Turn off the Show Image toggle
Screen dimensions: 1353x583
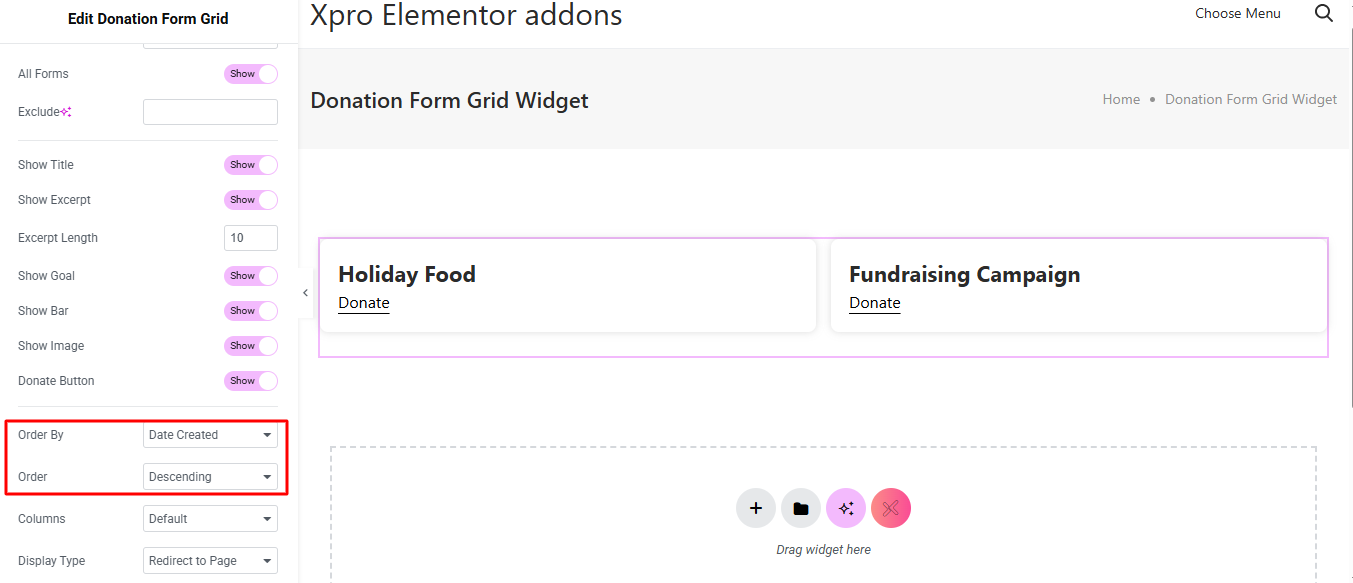[250, 346]
